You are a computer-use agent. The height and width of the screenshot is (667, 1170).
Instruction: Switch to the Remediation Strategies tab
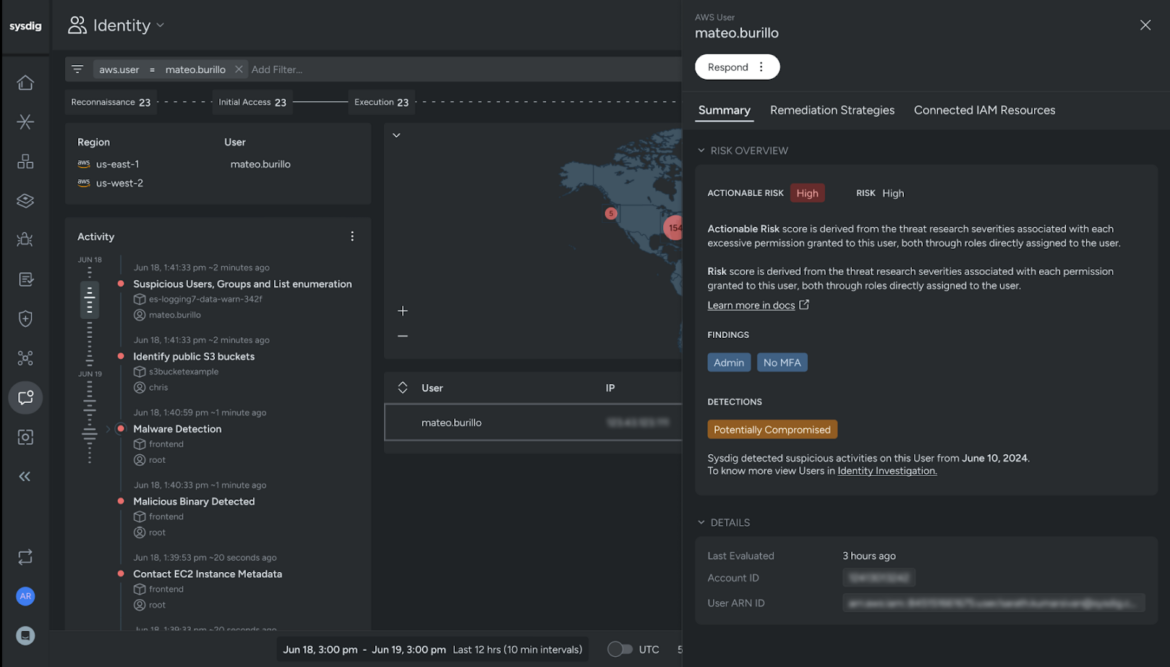click(831, 110)
